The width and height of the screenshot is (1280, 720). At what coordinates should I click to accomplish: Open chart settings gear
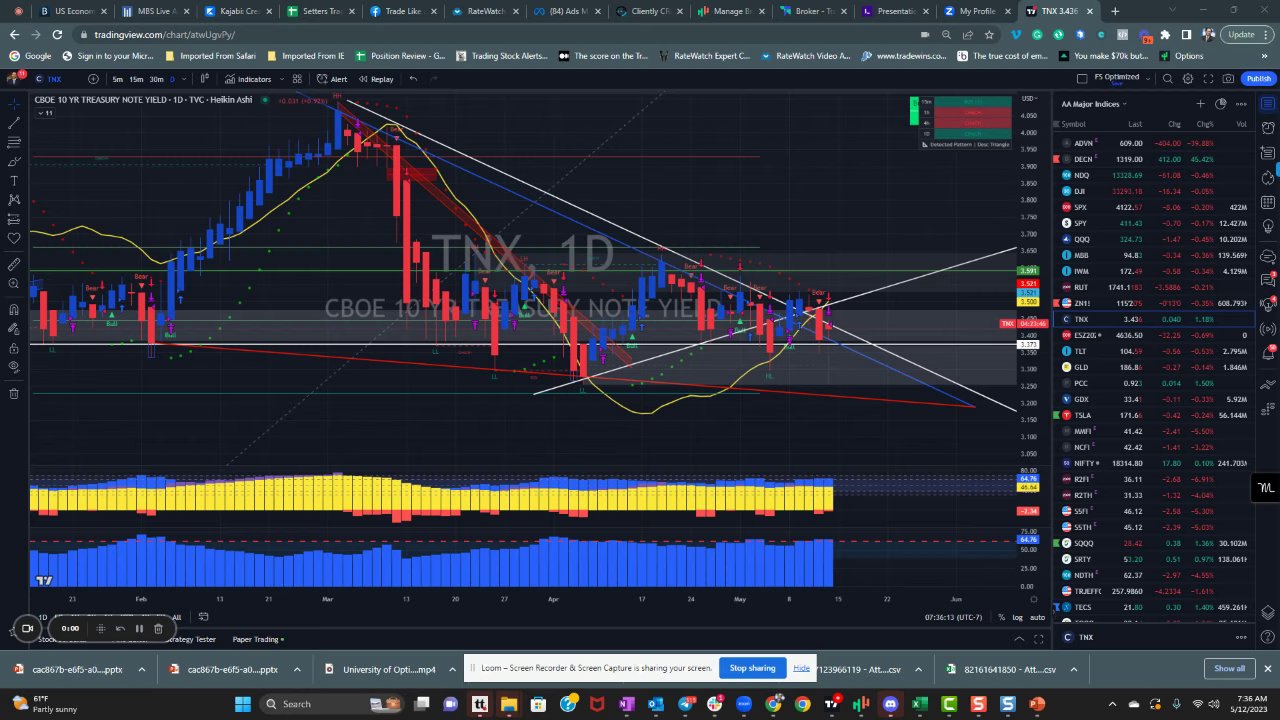point(1188,79)
